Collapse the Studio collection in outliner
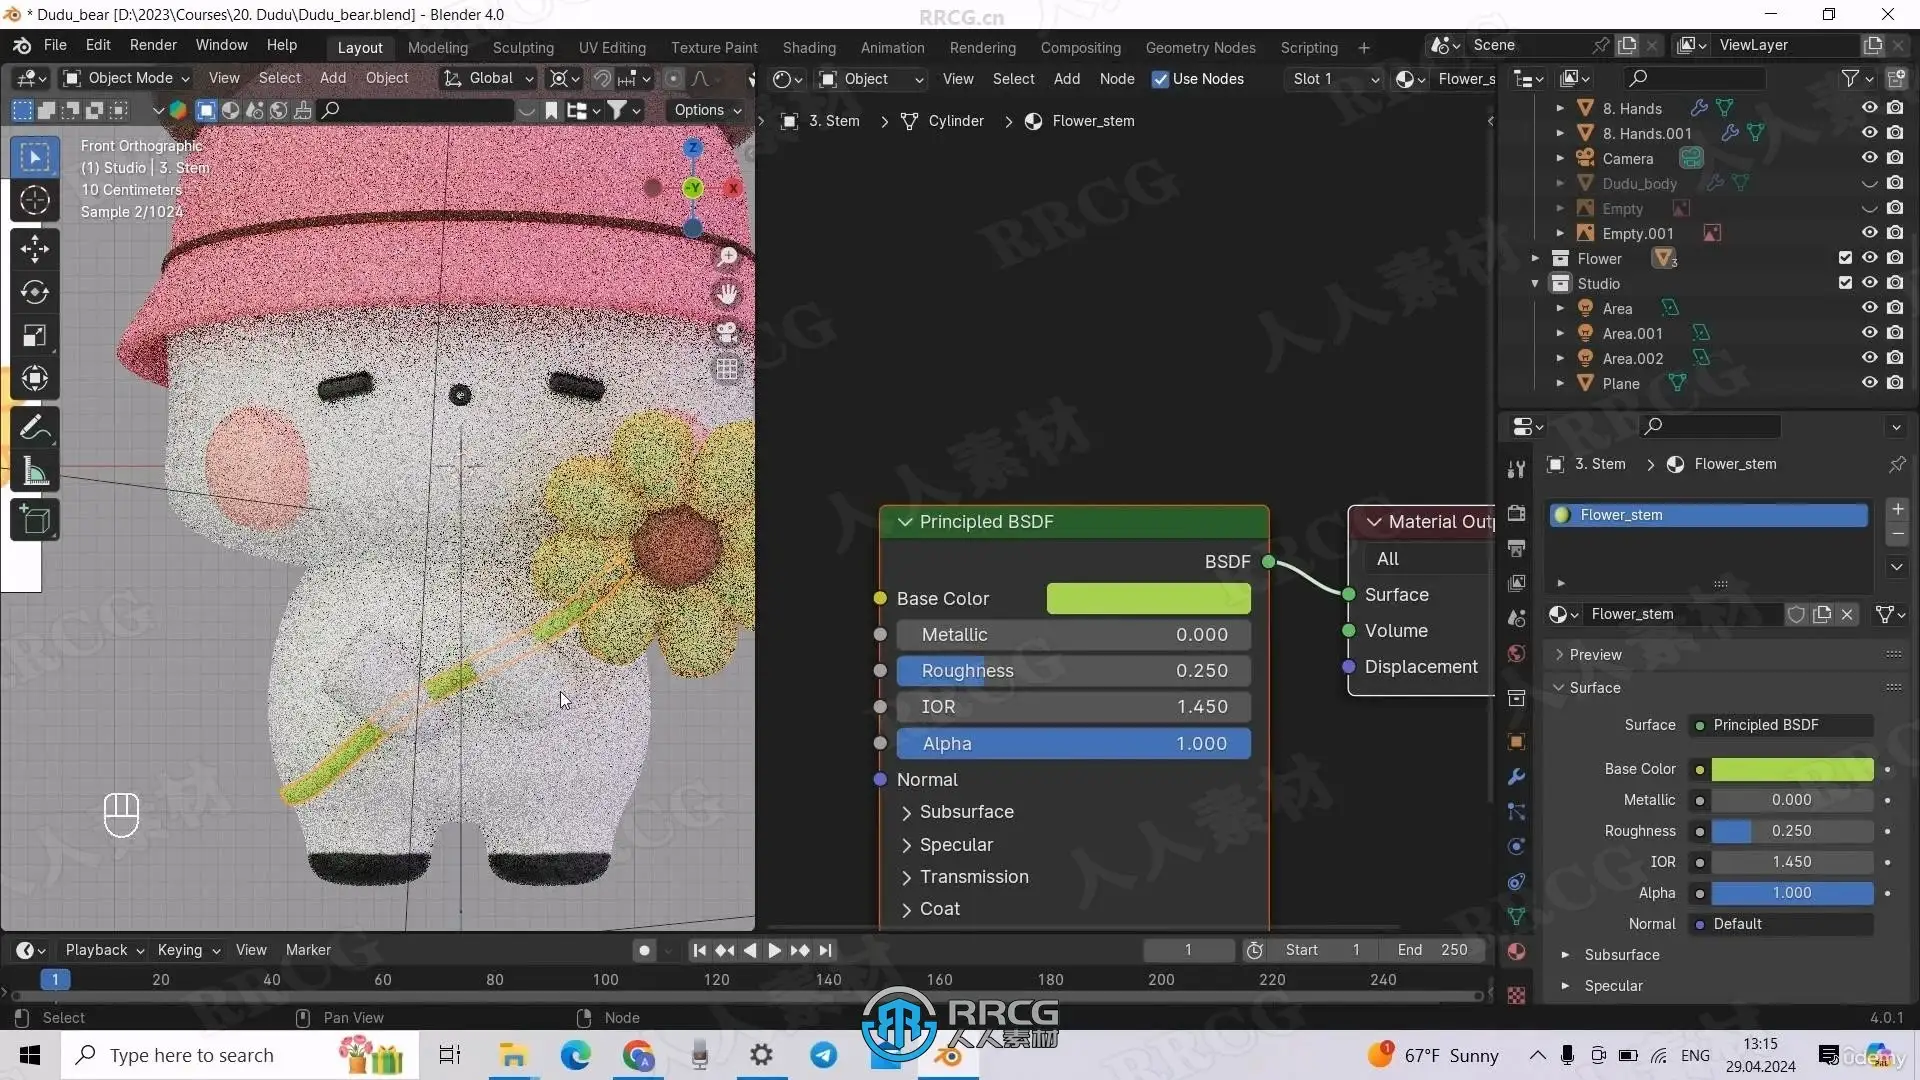 1535,284
